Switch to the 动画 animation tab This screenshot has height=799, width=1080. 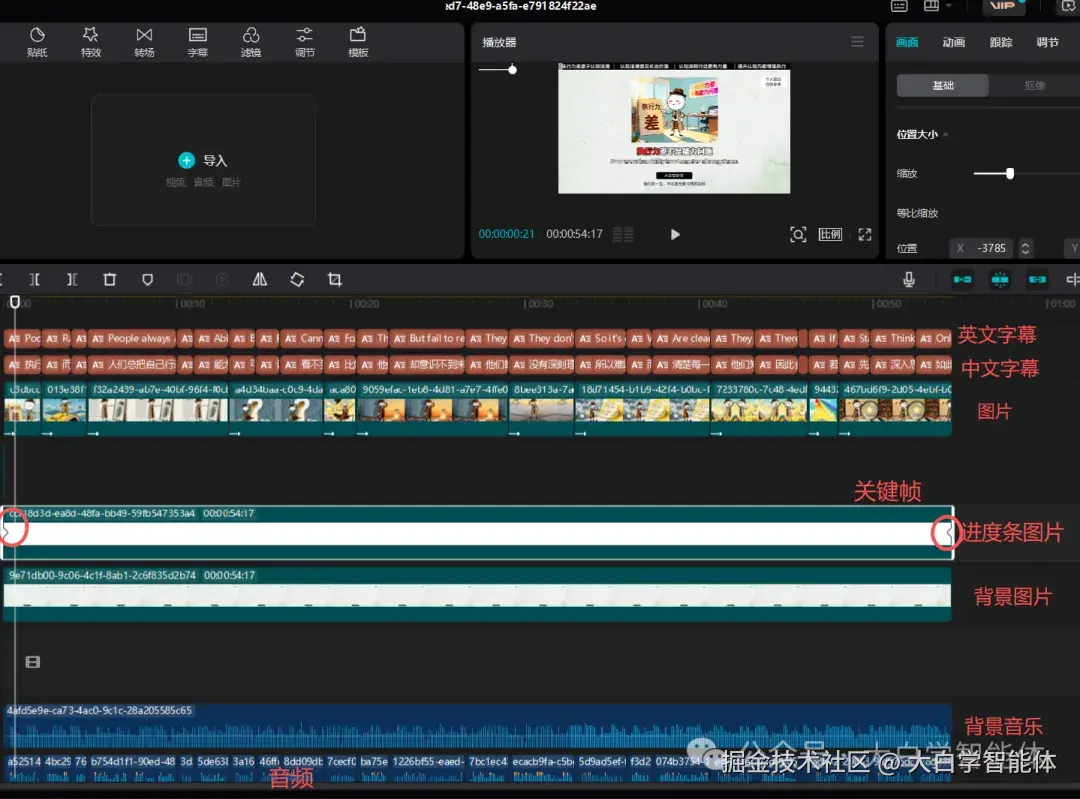click(x=953, y=43)
